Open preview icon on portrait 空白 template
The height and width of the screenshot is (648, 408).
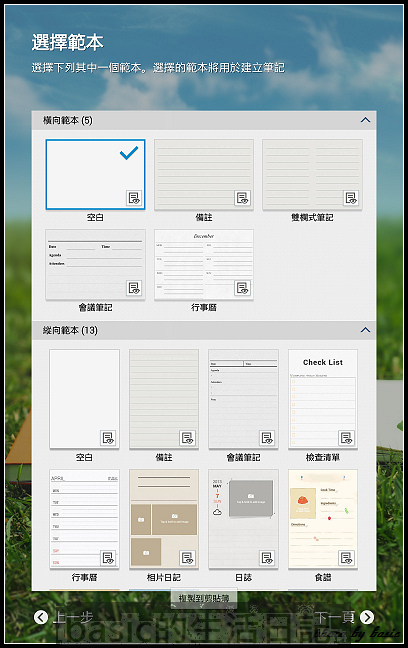(x=108, y=438)
